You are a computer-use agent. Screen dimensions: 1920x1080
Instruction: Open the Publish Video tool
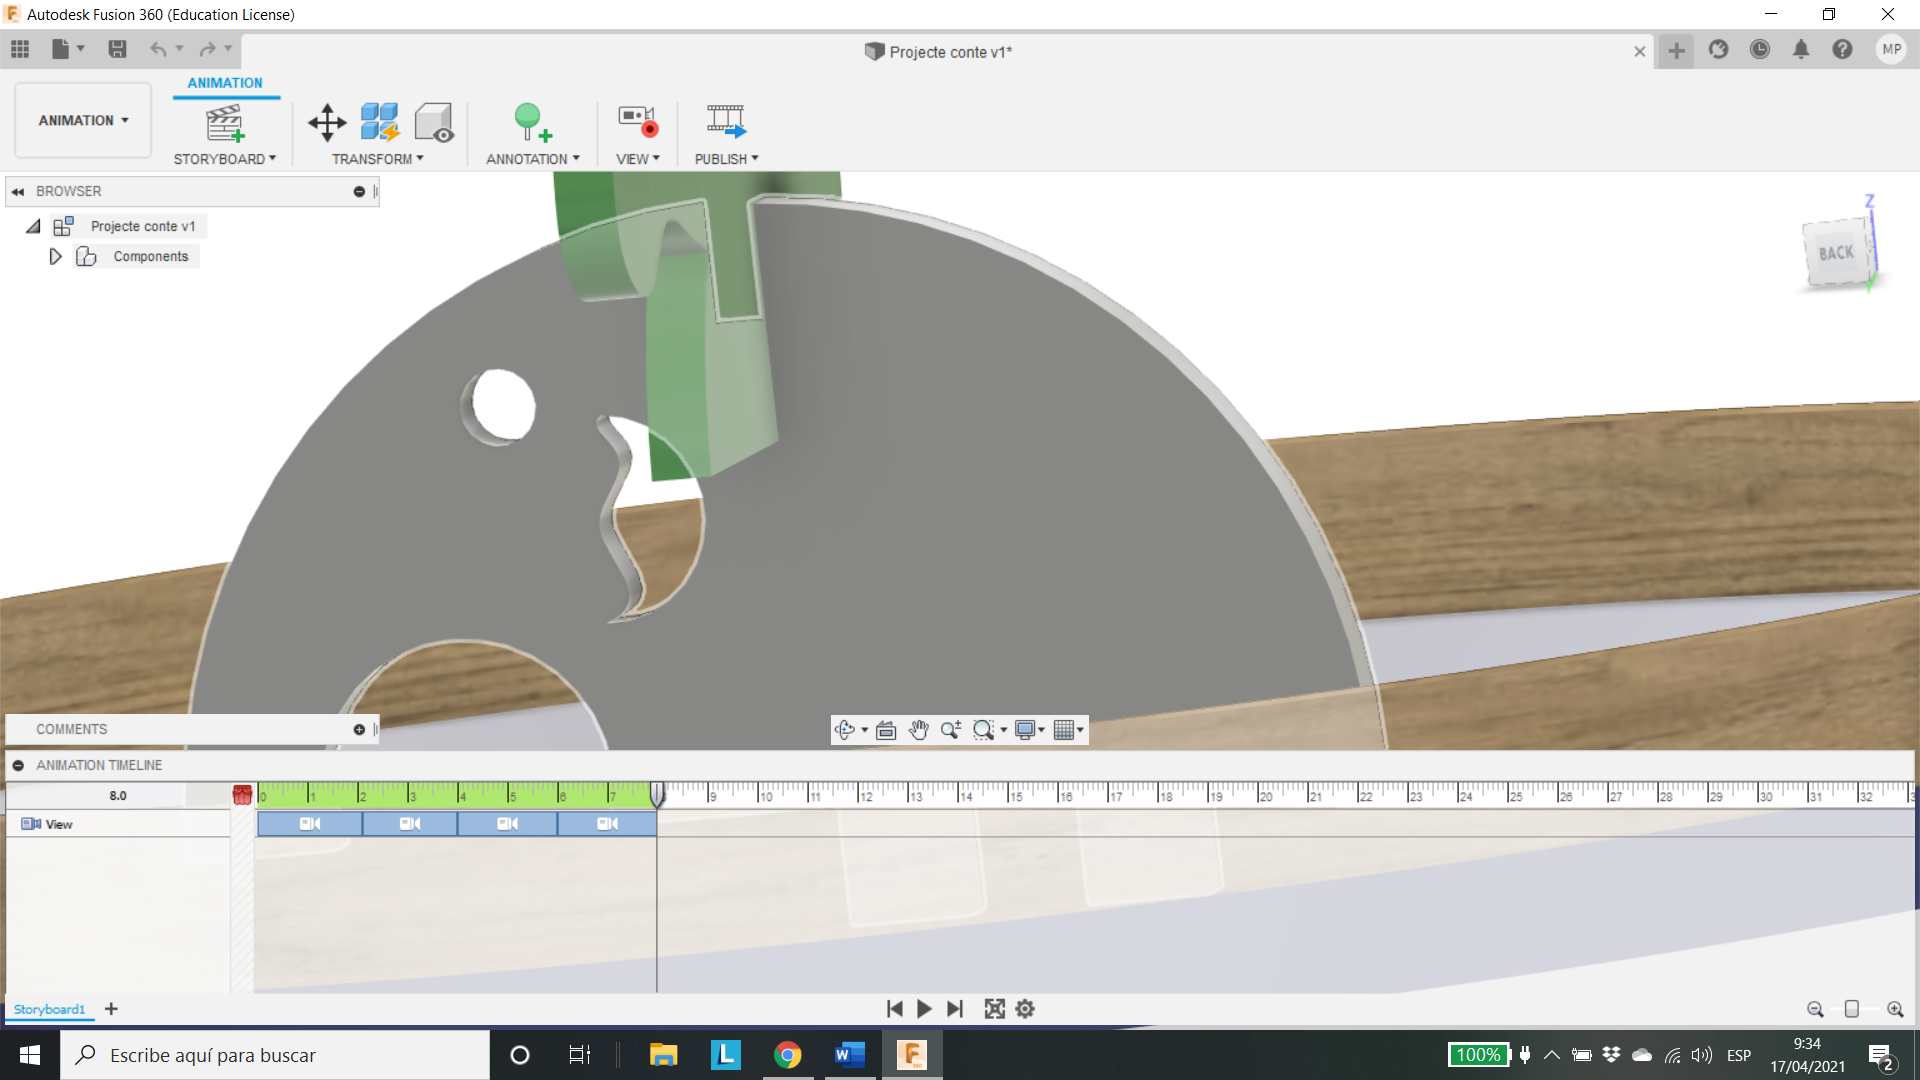point(726,121)
